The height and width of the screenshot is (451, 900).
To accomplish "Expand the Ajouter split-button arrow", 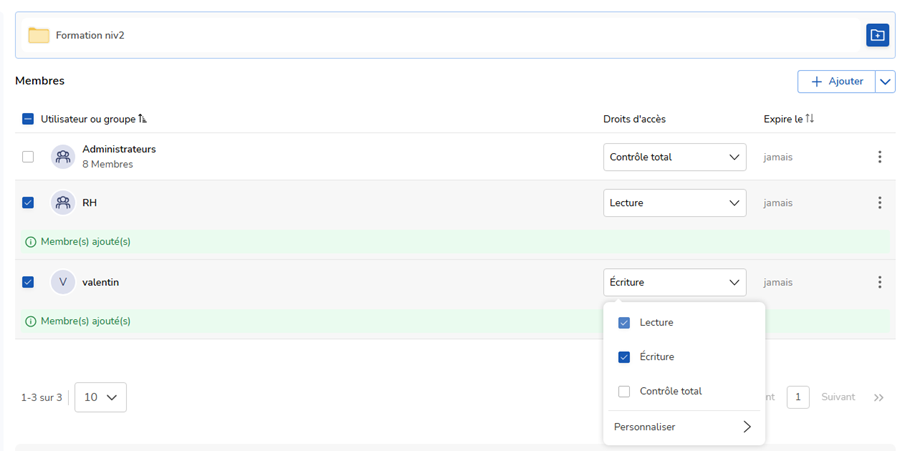I will coord(885,81).
